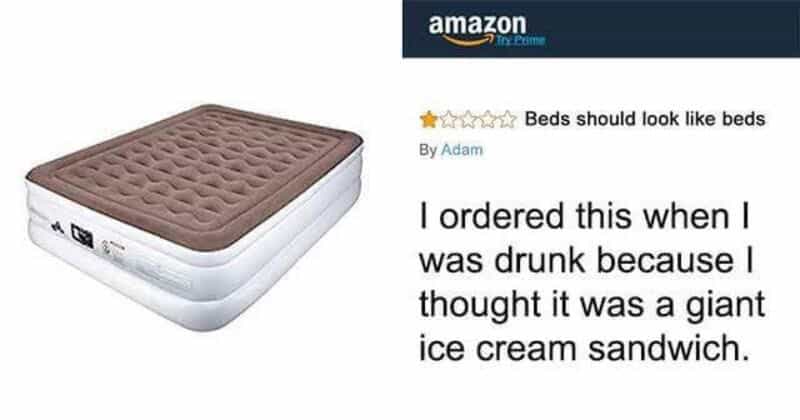
Task: Click the ice cream sandwich line of review
Action: (x=586, y=348)
